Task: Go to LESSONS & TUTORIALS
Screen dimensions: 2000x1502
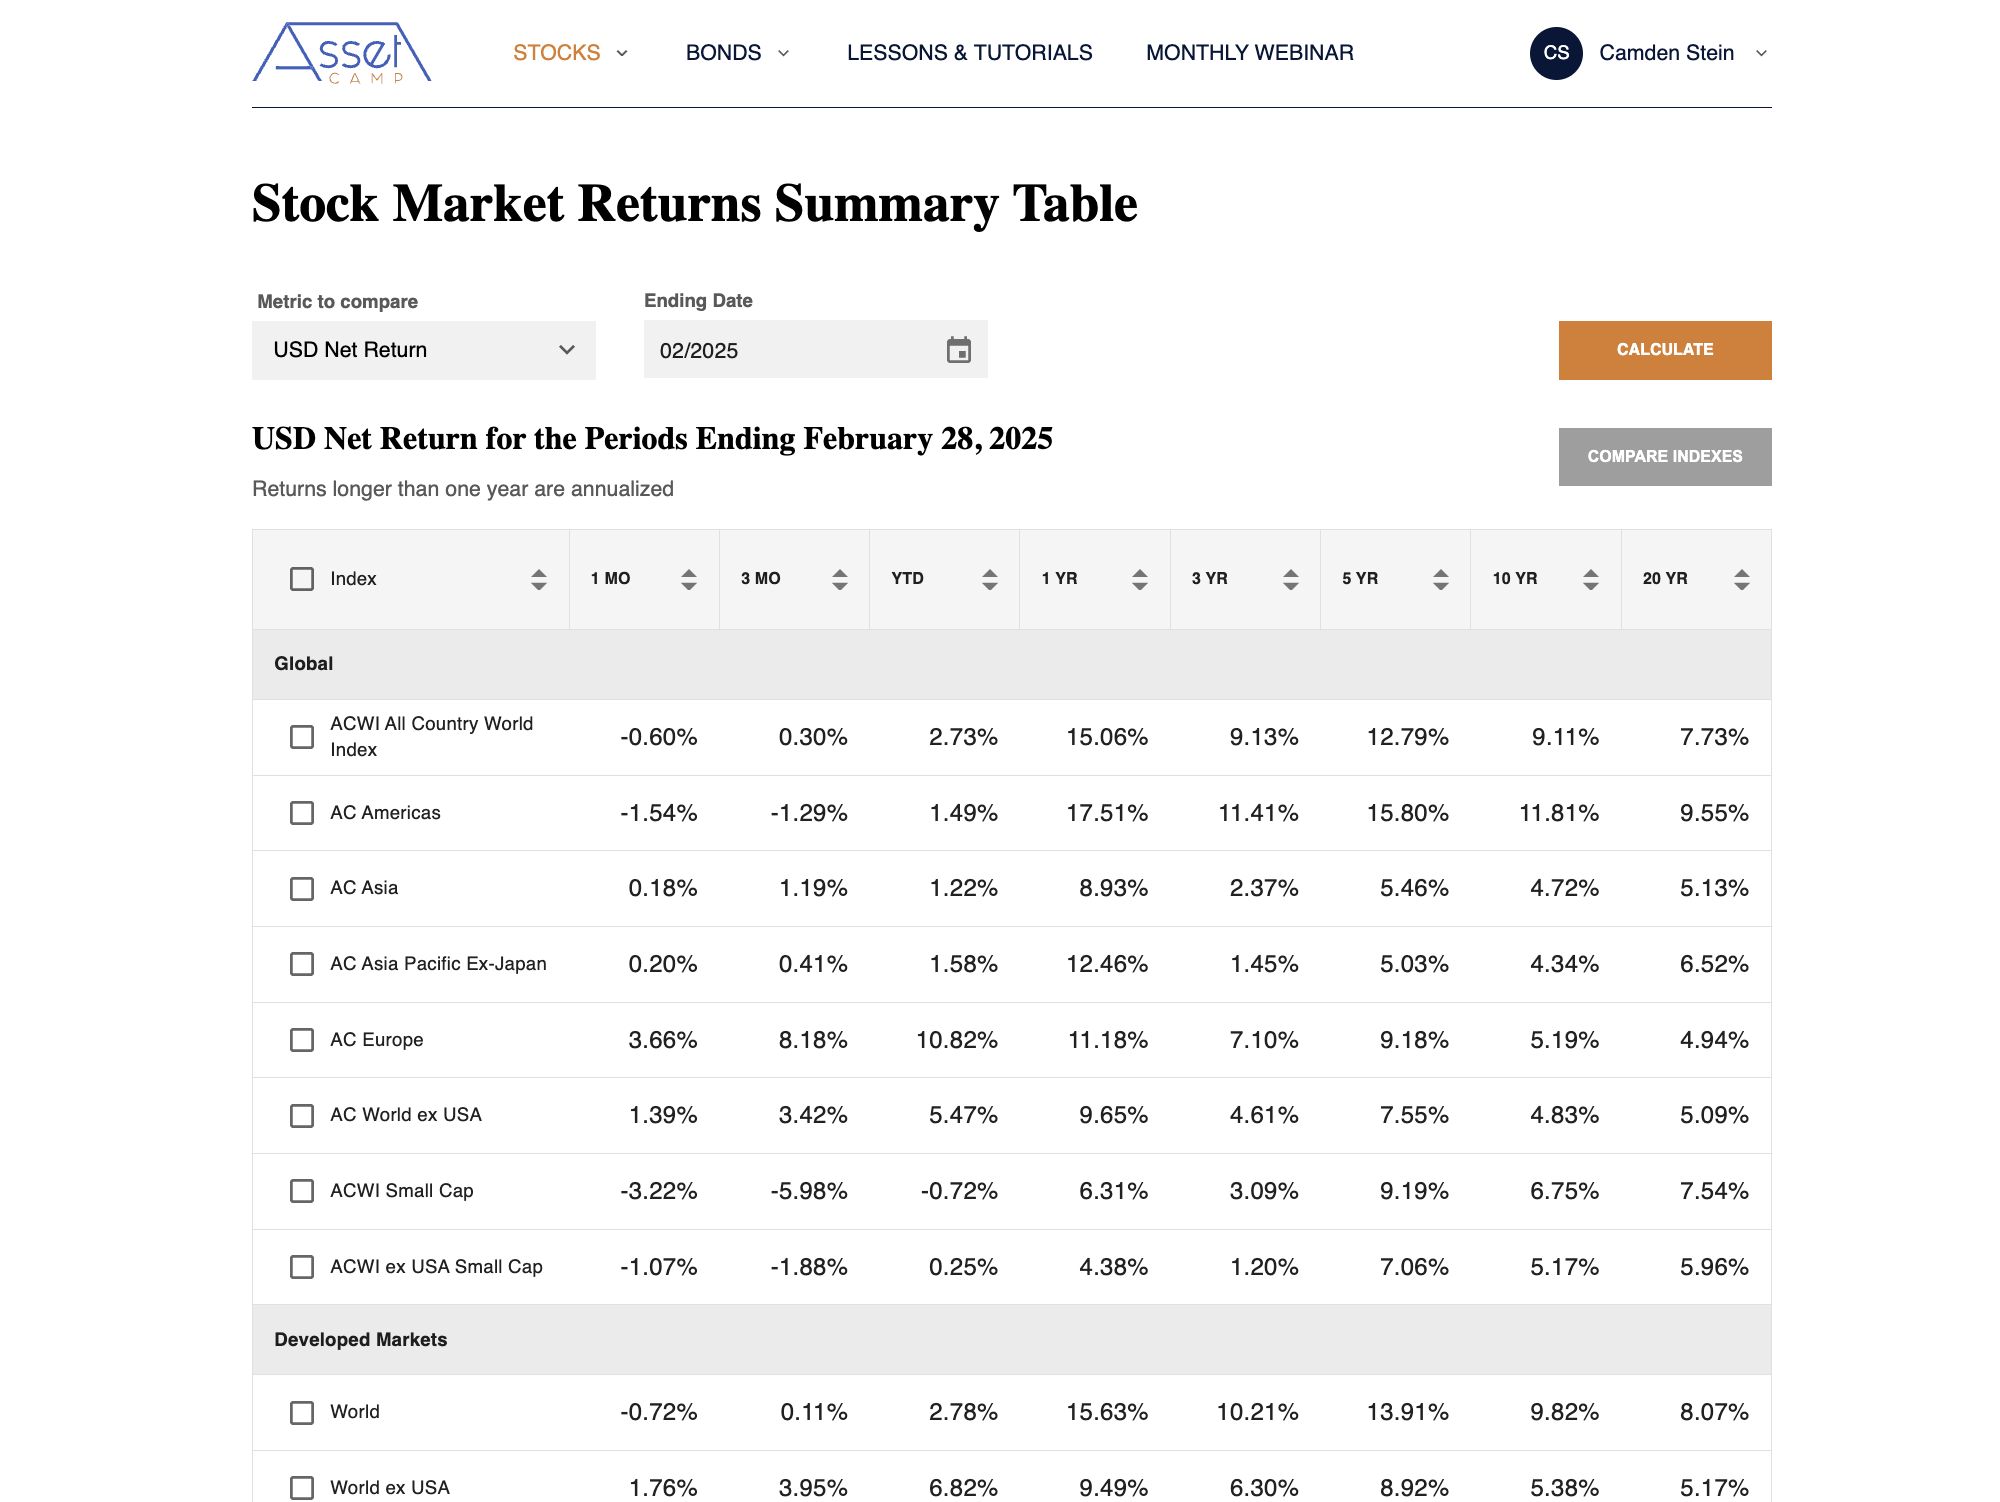Action: click(970, 52)
